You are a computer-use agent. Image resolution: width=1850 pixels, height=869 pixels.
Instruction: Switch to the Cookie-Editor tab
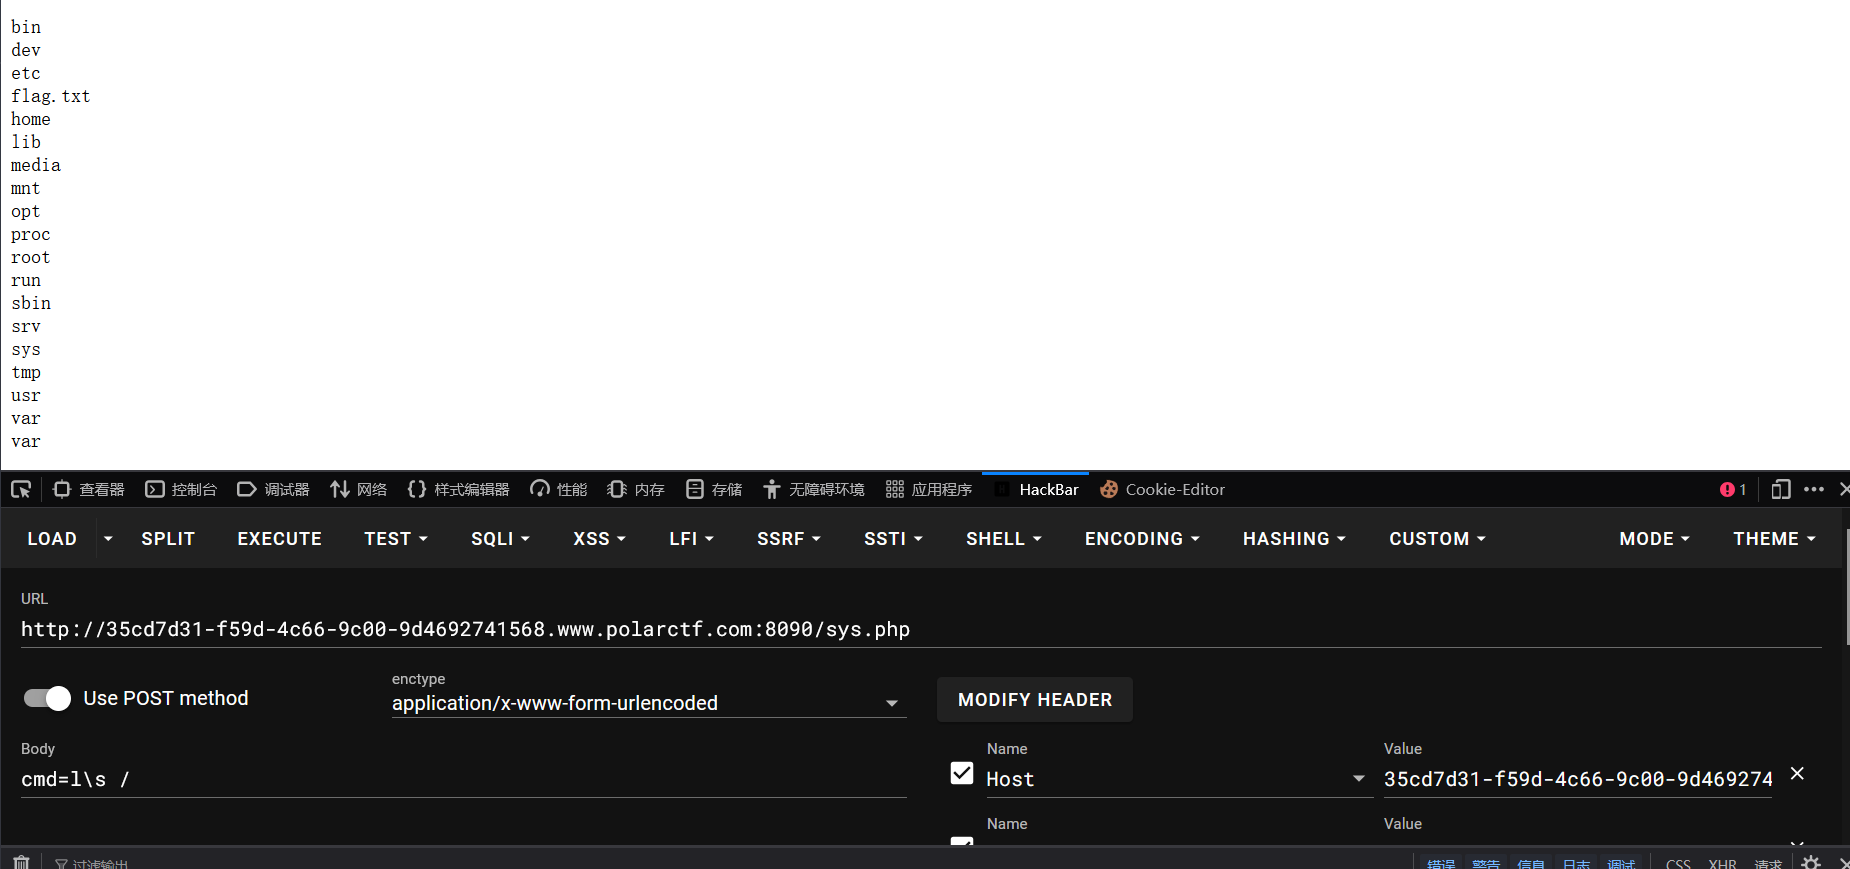click(x=1162, y=489)
